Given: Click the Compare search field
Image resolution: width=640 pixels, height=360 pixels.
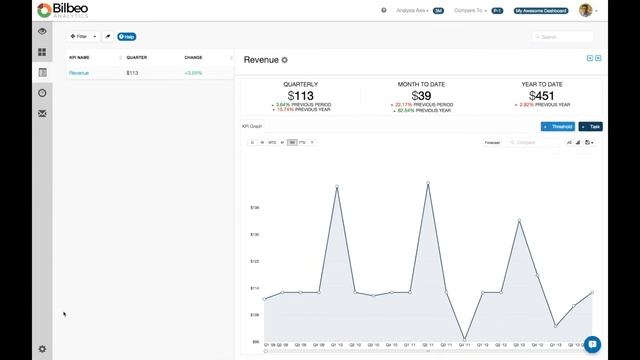Looking at the screenshot, I should pyautogui.click(x=533, y=142).
